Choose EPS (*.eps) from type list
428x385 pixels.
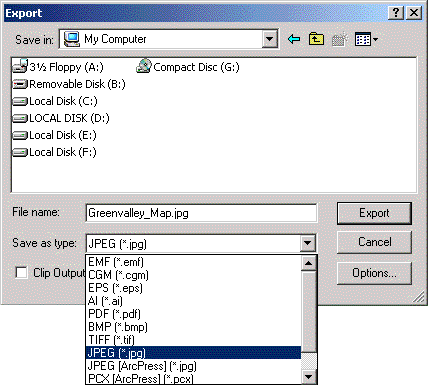(x=193, y=288)
